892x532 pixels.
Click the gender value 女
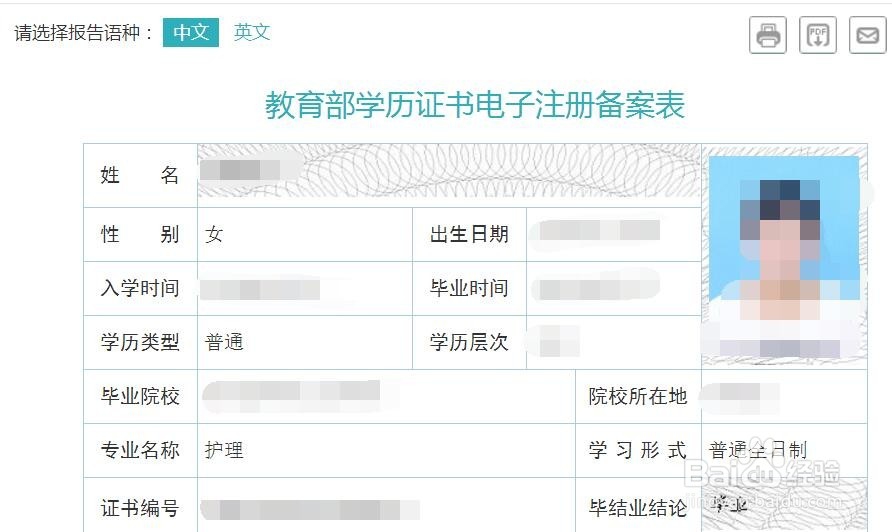[x=214, y=234]
